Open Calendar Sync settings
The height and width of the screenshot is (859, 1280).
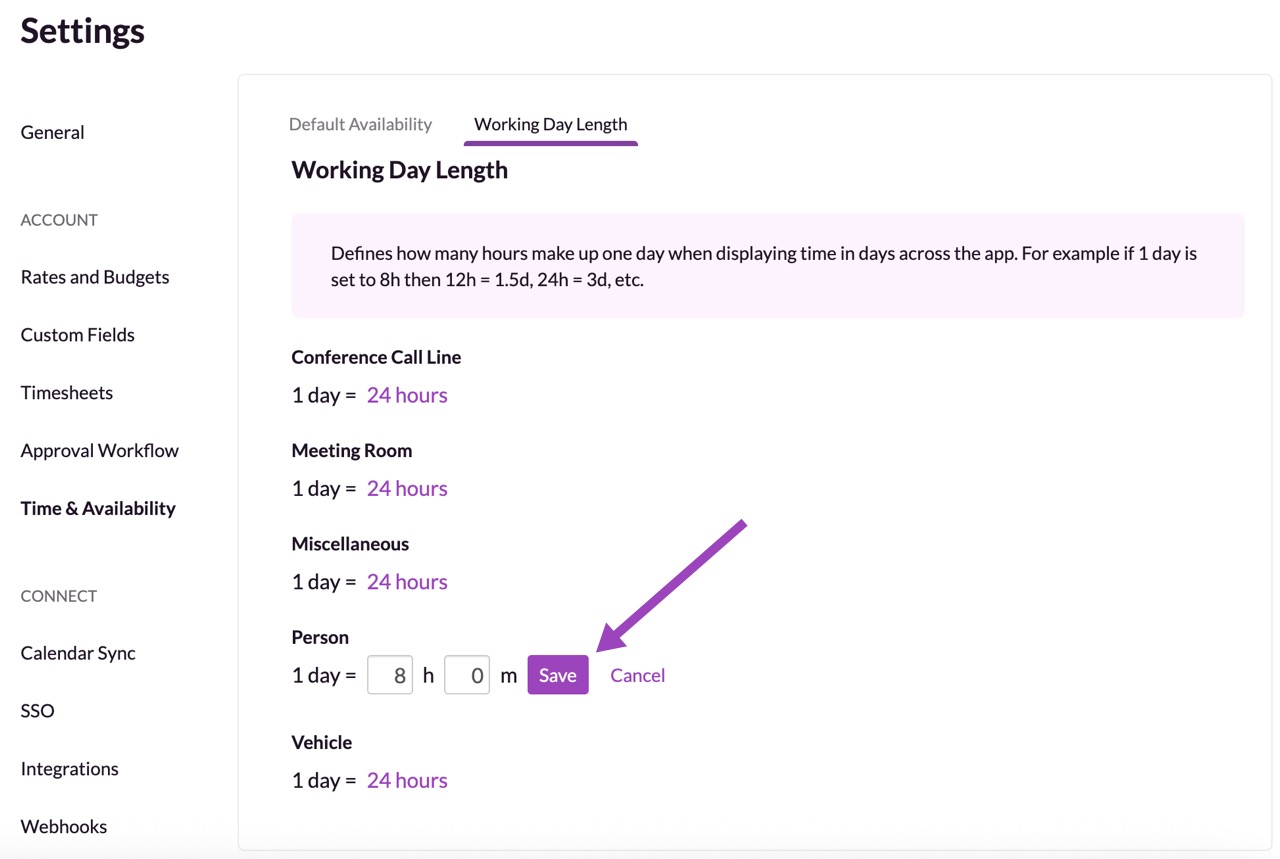pos(78,653)
